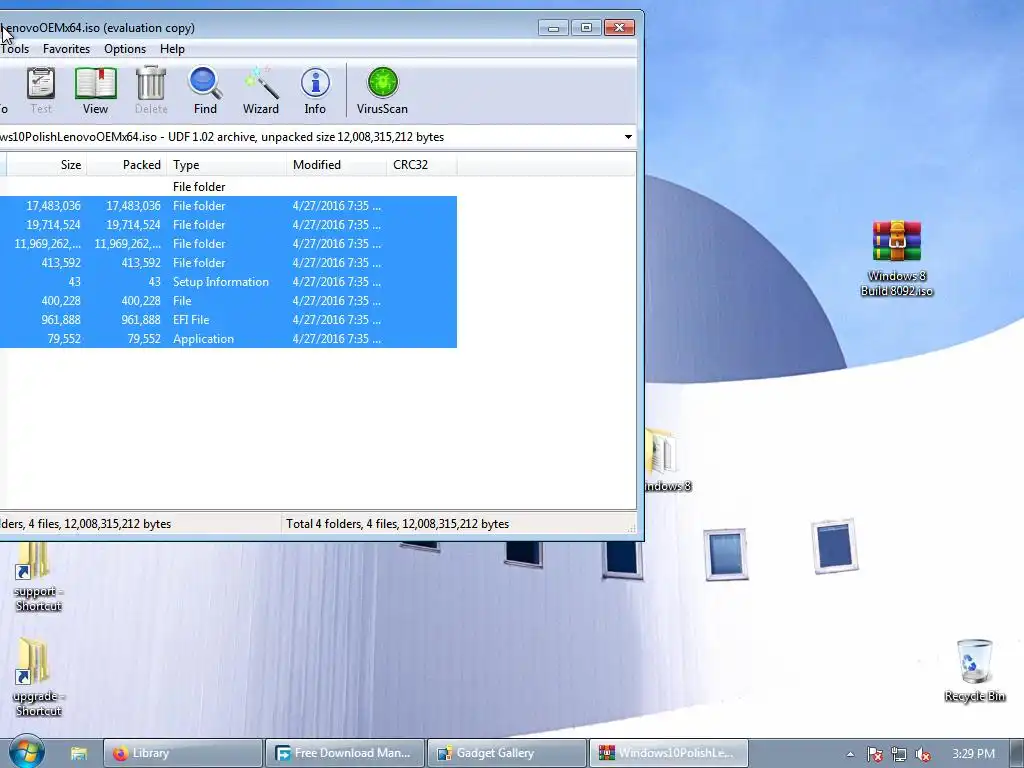
Task: Show hidden tray icons arrow
Action: point(850,754)
